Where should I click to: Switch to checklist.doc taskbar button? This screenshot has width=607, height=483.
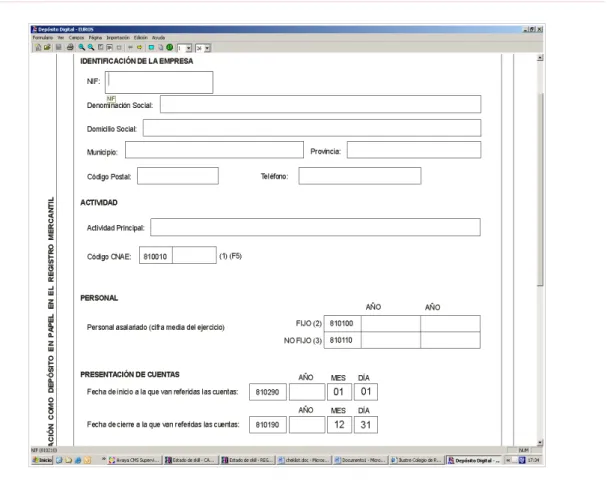click(x=304, y=460)
